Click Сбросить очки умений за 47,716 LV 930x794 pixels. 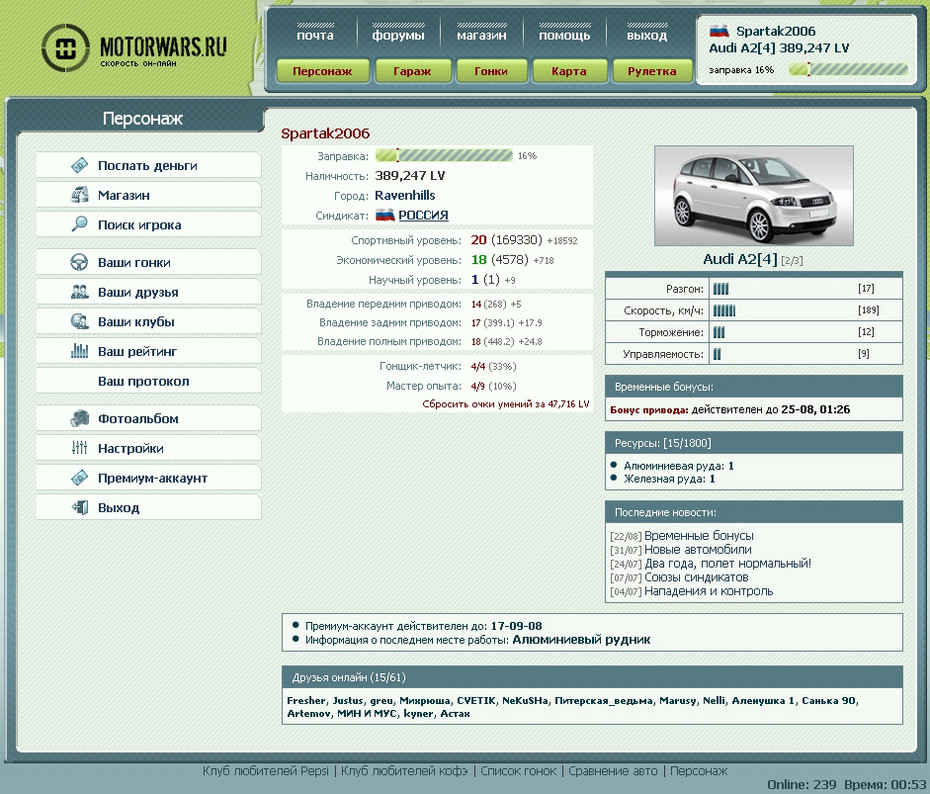[506, 404]
